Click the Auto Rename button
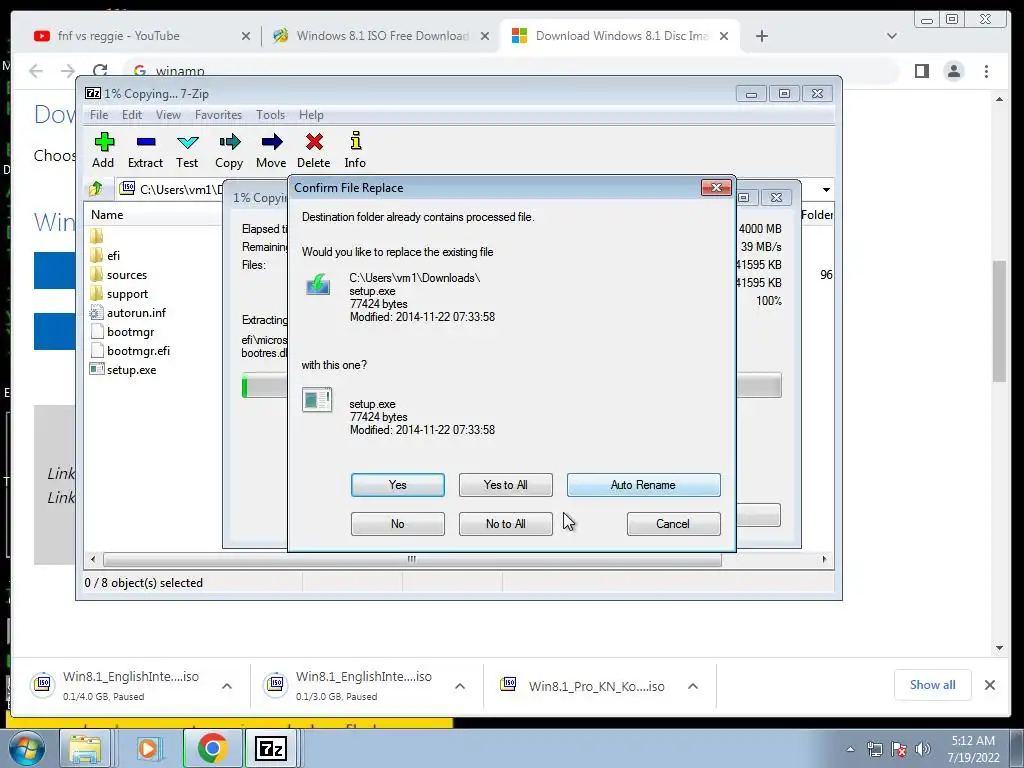The height and width of the screenshot is (768, 1024). 643,485
